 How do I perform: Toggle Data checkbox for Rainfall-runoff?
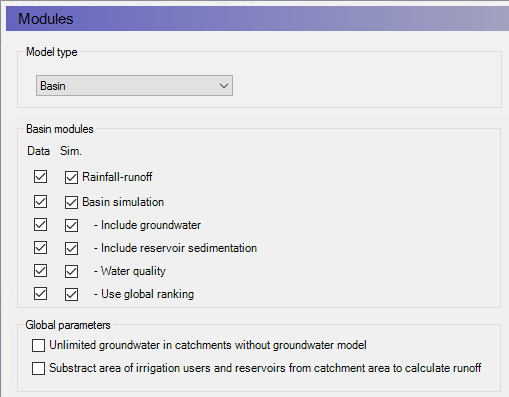40,177
